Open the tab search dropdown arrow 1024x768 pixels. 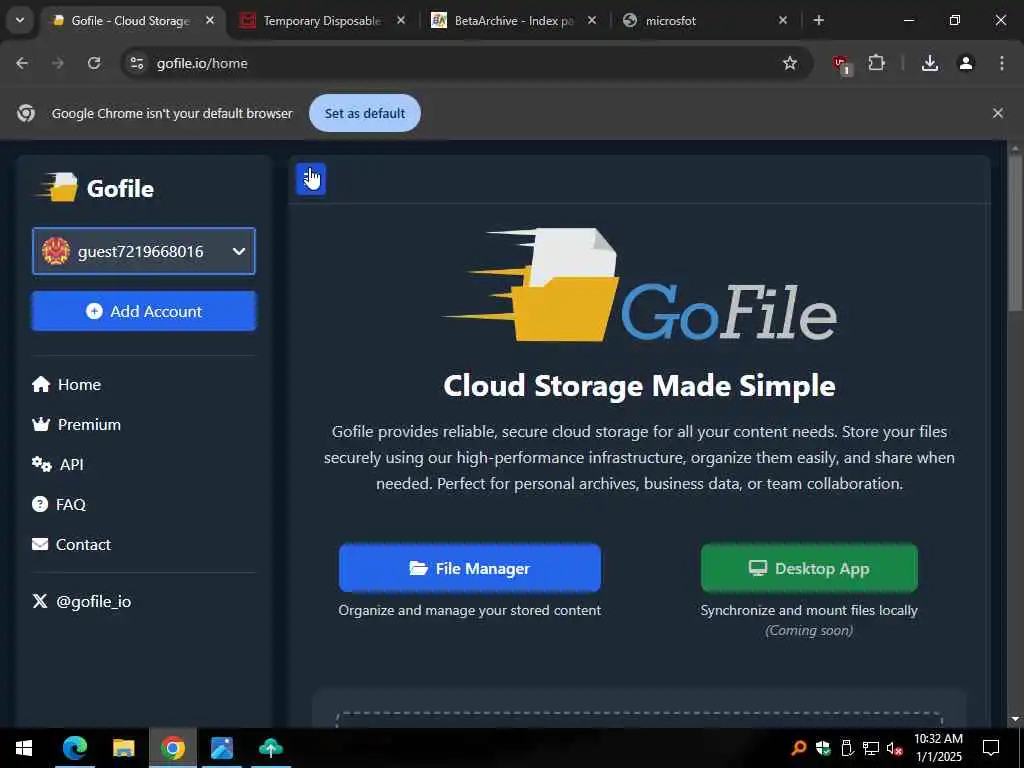(x=20, y=20)
